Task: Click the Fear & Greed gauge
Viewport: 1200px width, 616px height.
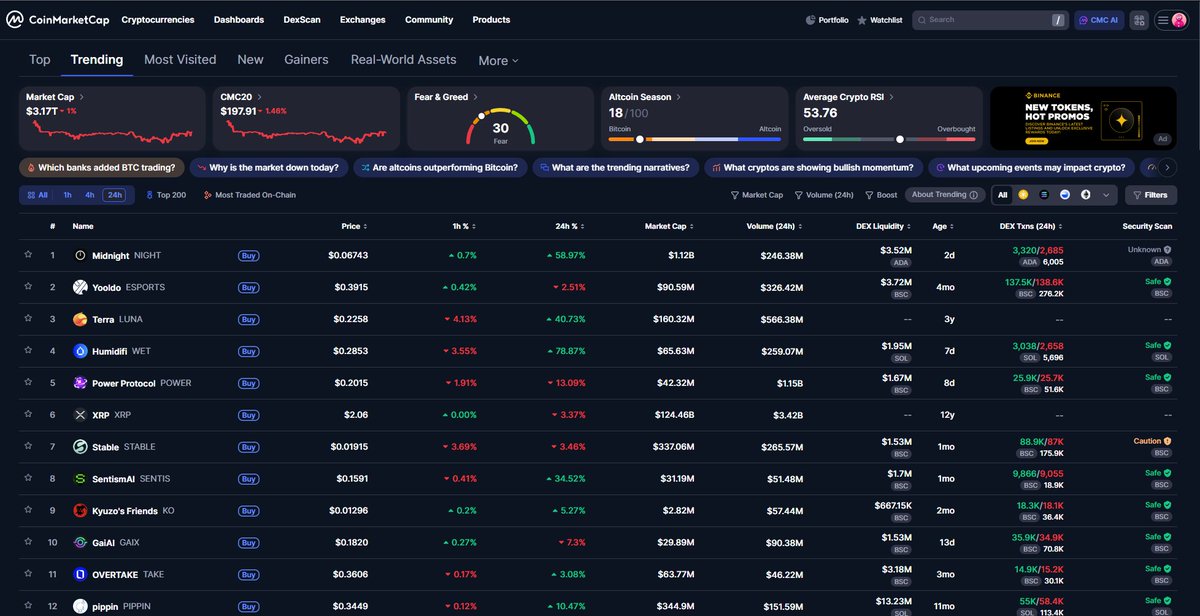Action: pos(500,128)
